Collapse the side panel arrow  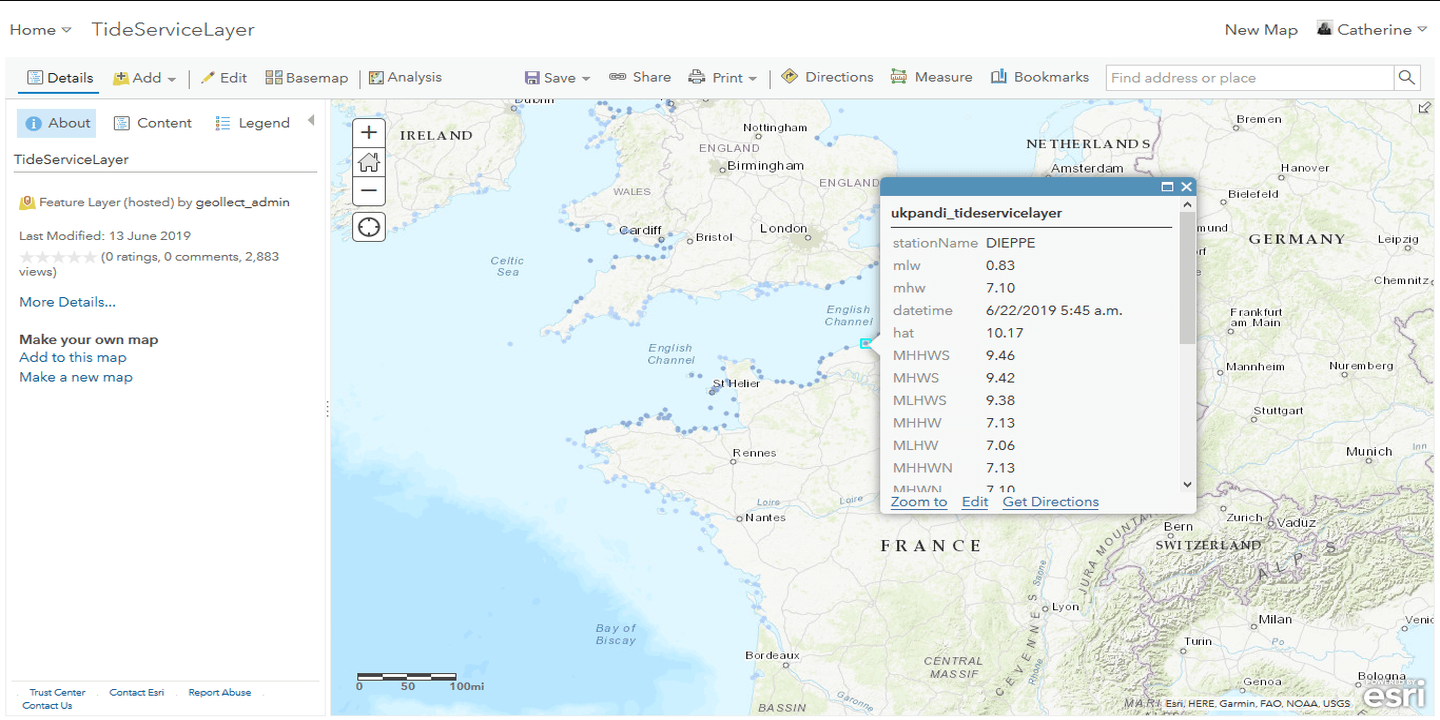click(x=311, y=121)
